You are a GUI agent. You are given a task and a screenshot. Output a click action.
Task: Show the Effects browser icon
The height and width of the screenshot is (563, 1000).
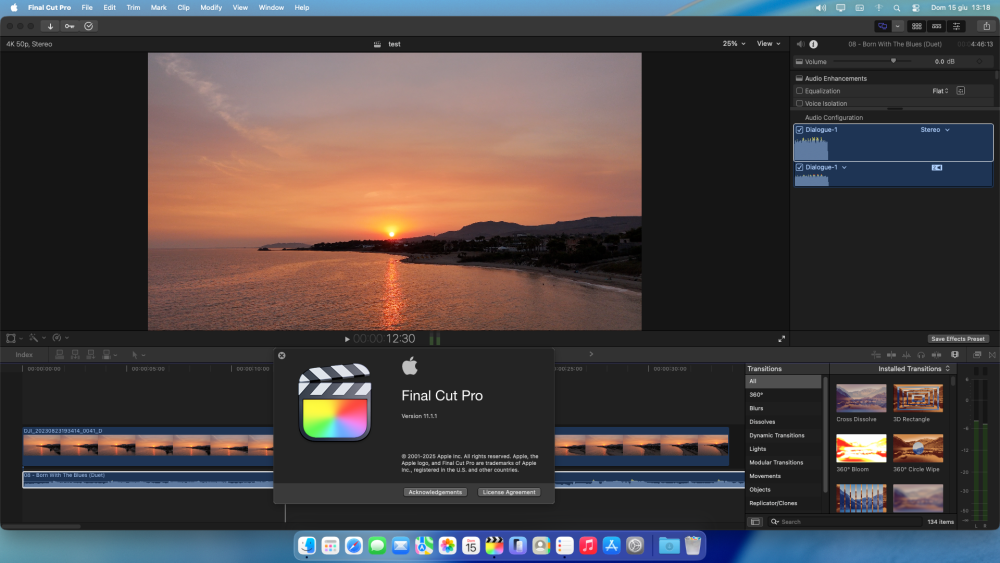[x=977, y=355]
